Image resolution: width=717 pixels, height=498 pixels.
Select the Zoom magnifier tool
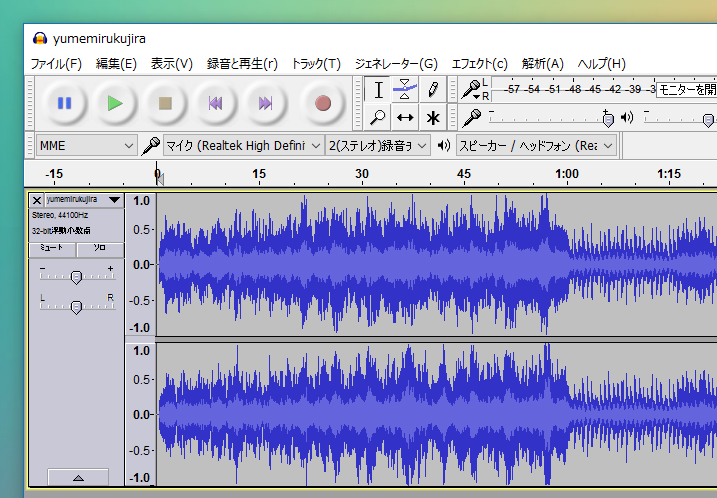pyautogui.click(x=378, y=118)
